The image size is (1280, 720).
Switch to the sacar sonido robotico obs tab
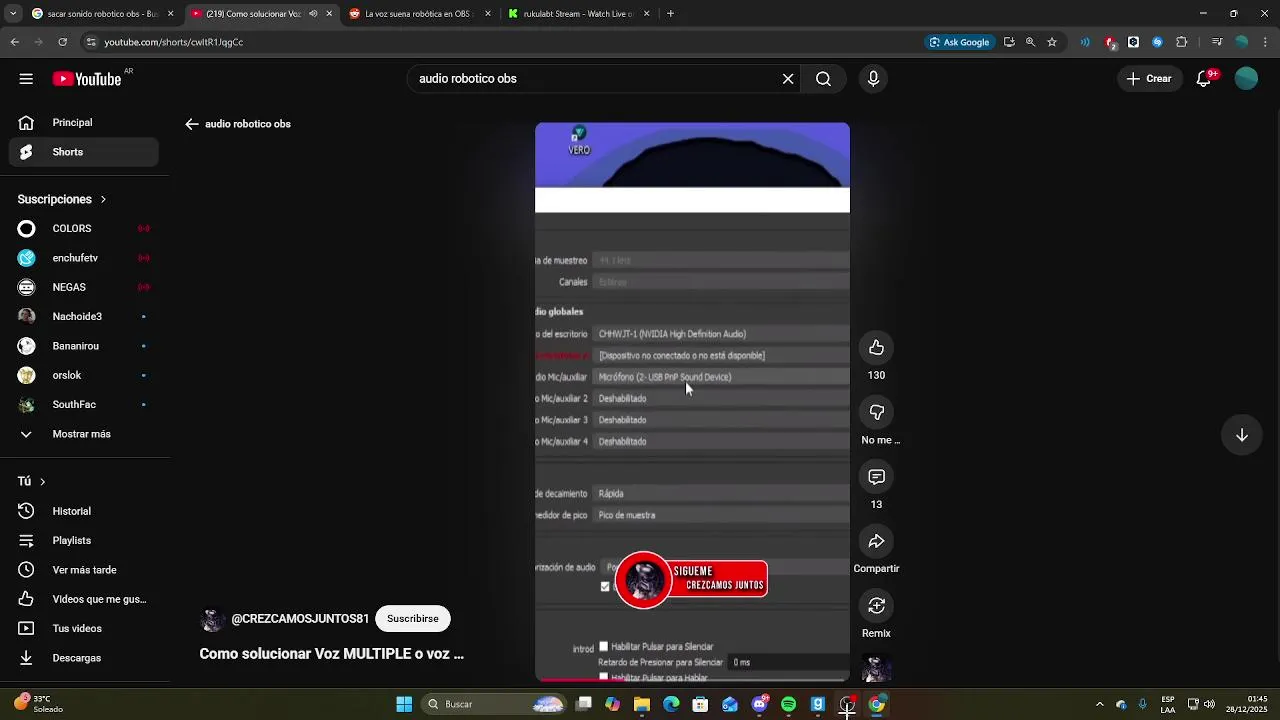click(x=103, y=14)
